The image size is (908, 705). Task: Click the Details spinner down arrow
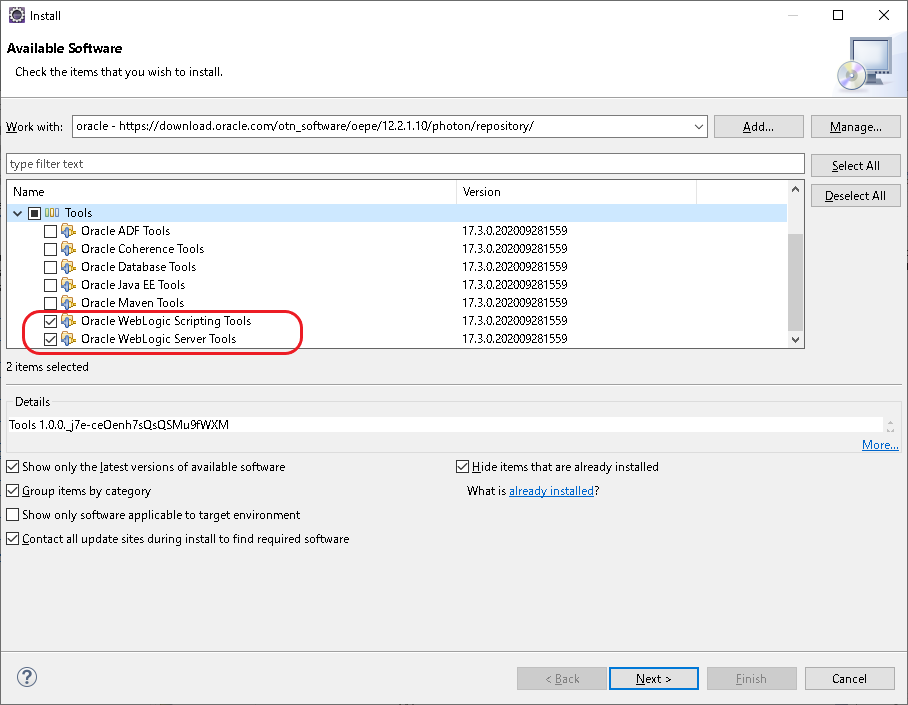click(x=891, y=429)
